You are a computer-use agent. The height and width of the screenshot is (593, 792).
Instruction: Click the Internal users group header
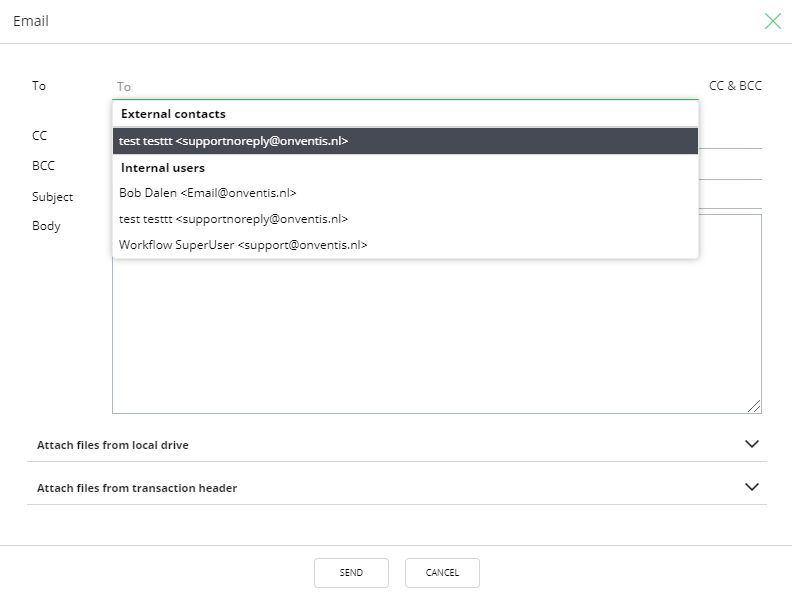pyautogui.click(x=163, y=168)
